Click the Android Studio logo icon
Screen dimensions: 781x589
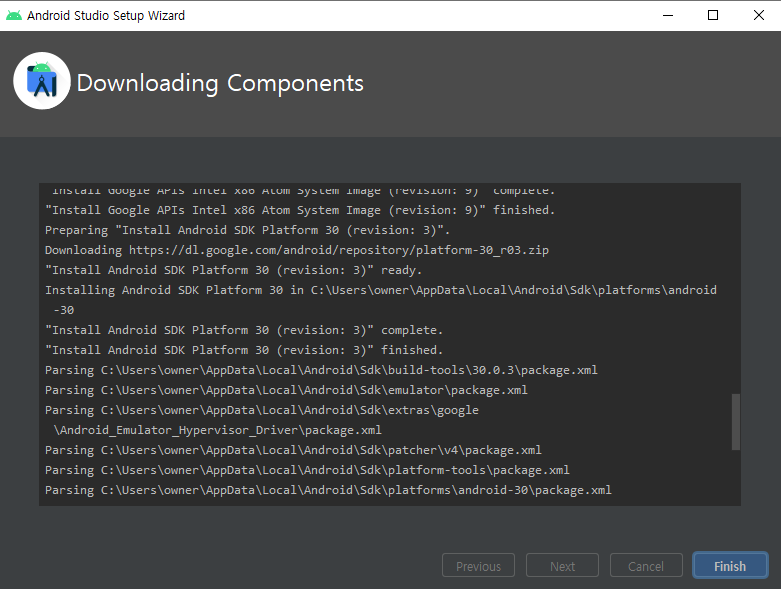tap(42, 81)
